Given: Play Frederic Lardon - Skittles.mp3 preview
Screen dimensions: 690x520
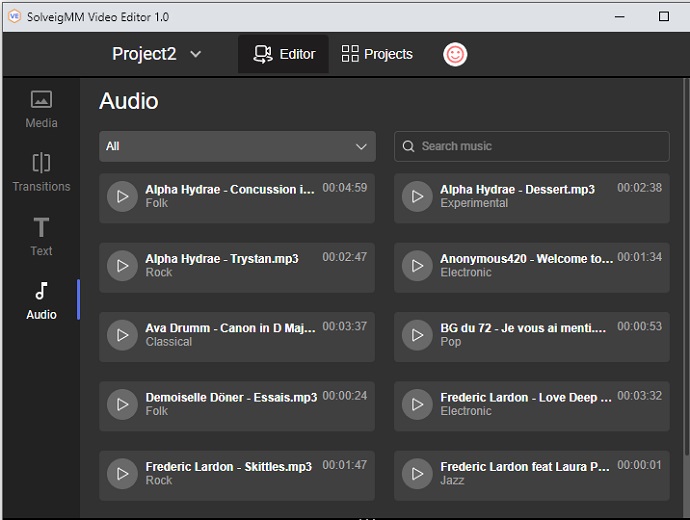Looking at the screenshot, I should [122, 474].
